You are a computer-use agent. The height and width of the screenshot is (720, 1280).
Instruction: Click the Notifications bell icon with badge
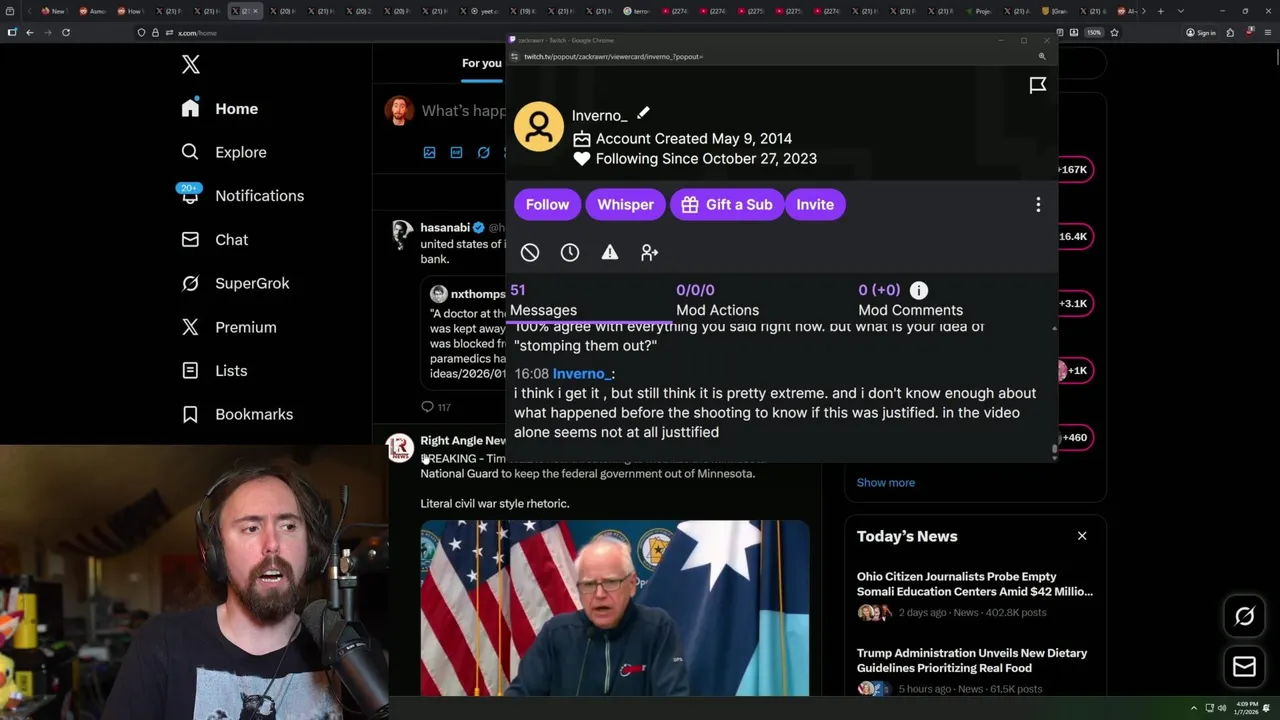pyautogui.click(x=190, y=195)
